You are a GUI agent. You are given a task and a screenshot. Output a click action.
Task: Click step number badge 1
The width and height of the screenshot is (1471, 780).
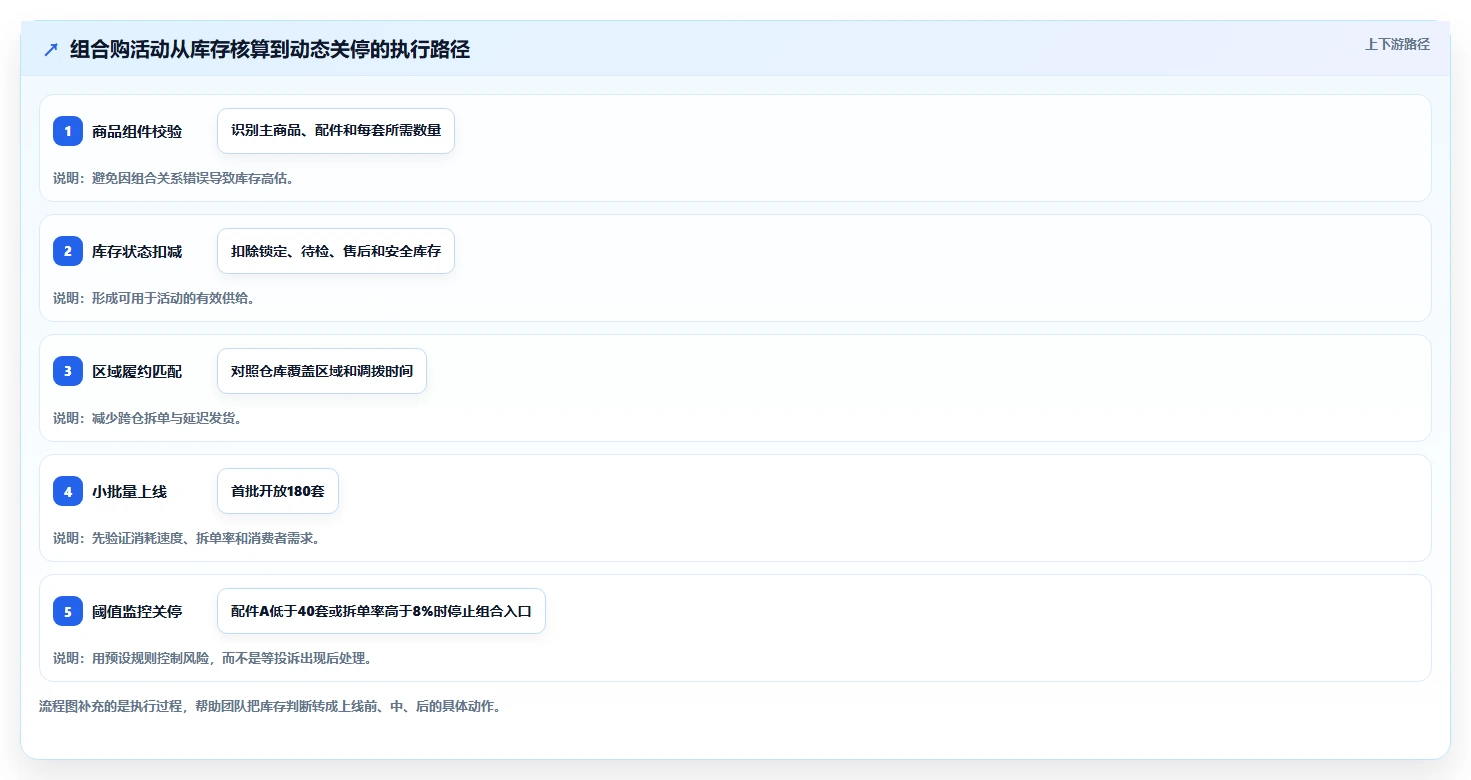click(x=68, y=131)
